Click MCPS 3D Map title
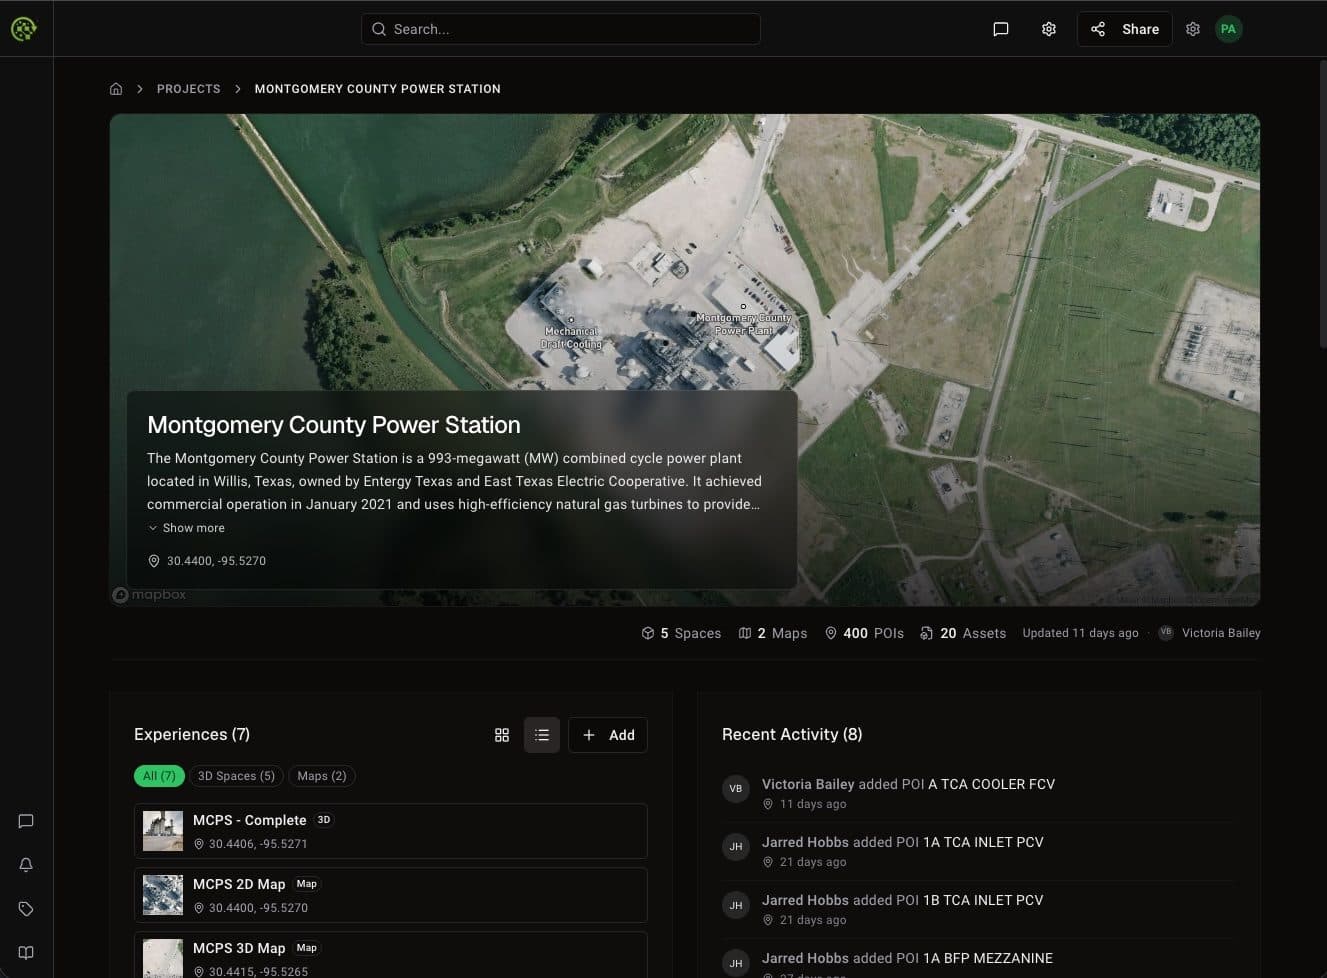 click(x=239, y=948)
